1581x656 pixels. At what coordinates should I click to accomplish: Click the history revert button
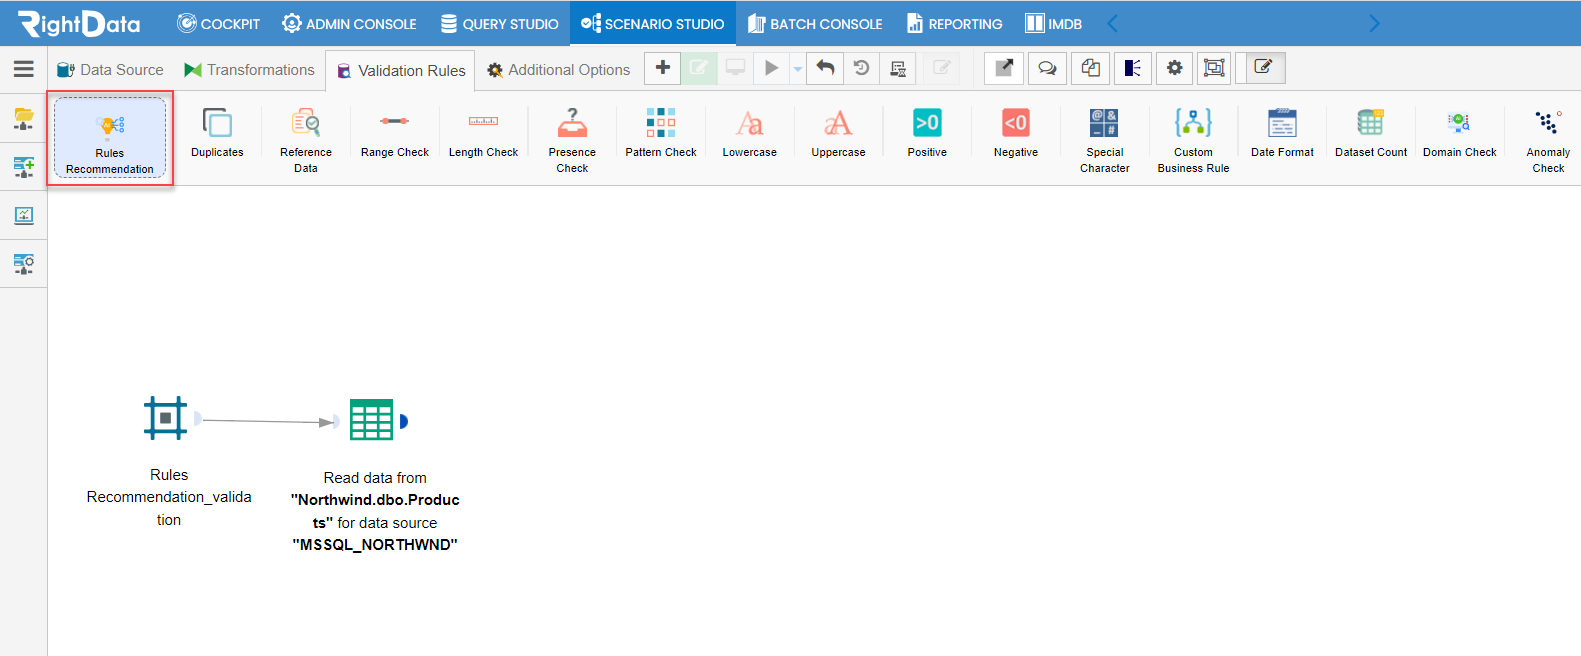point(861,68)
